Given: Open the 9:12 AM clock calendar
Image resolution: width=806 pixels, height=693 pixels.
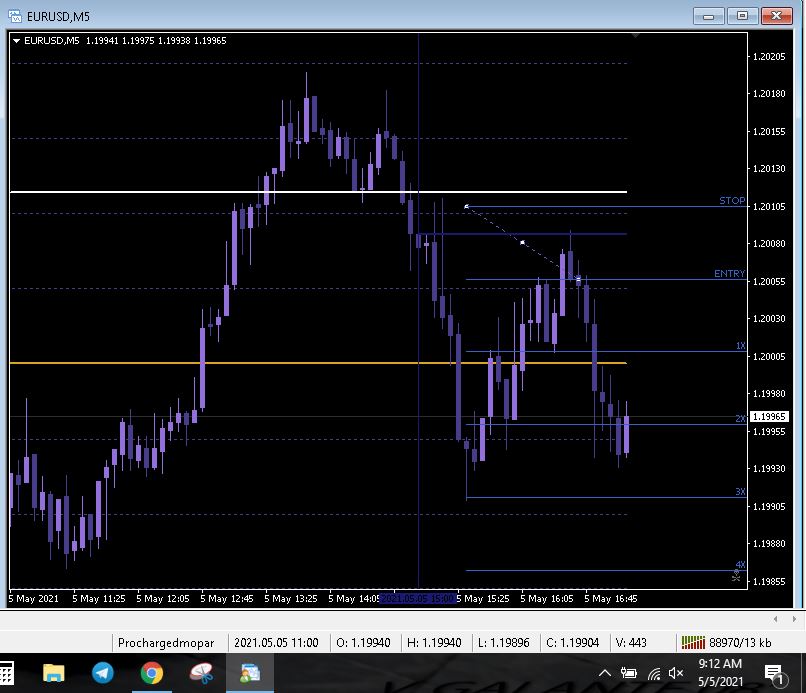Looking at the screenshot, I should click(720, 672).
